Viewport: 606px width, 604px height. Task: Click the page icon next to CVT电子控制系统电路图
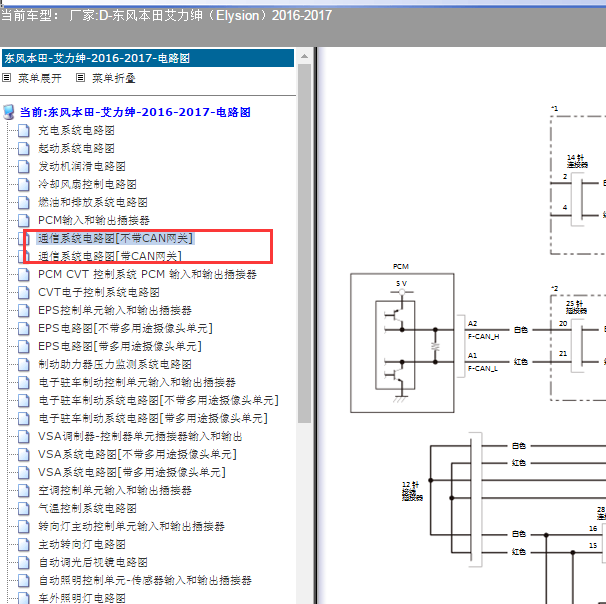[x=24, y=292]
